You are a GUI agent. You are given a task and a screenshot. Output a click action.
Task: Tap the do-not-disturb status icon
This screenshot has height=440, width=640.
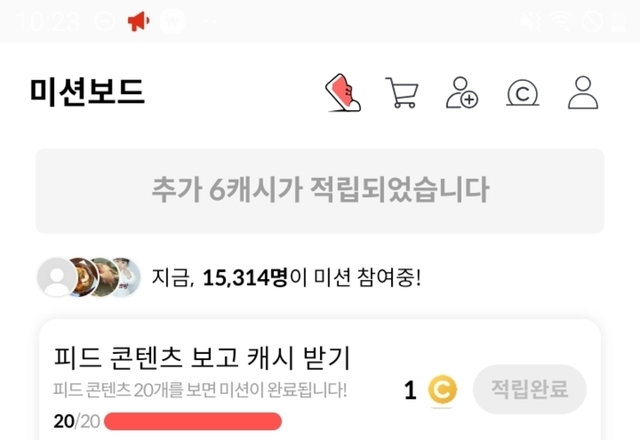(x=104, y=21)
